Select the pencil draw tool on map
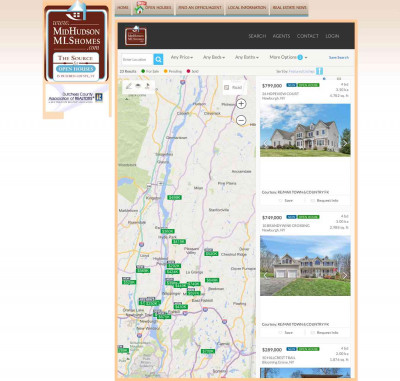400x381 pixels. (129, 86)
